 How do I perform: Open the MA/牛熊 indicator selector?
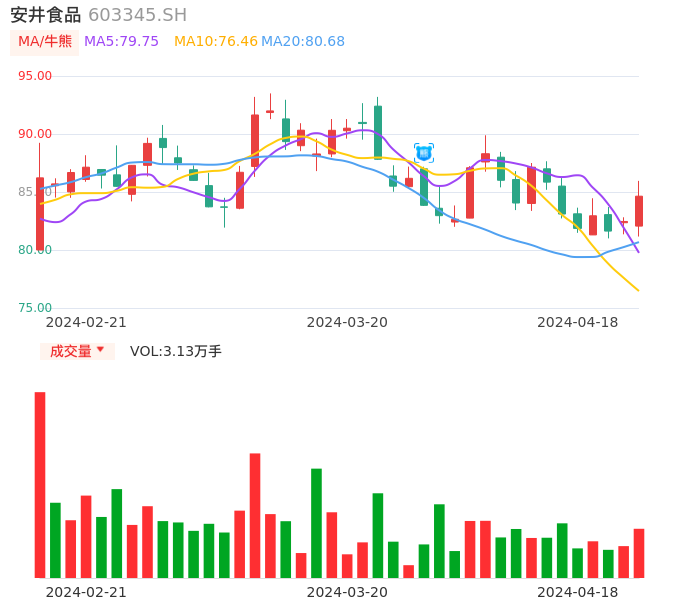pyautogui.click(x=45, y=41)
